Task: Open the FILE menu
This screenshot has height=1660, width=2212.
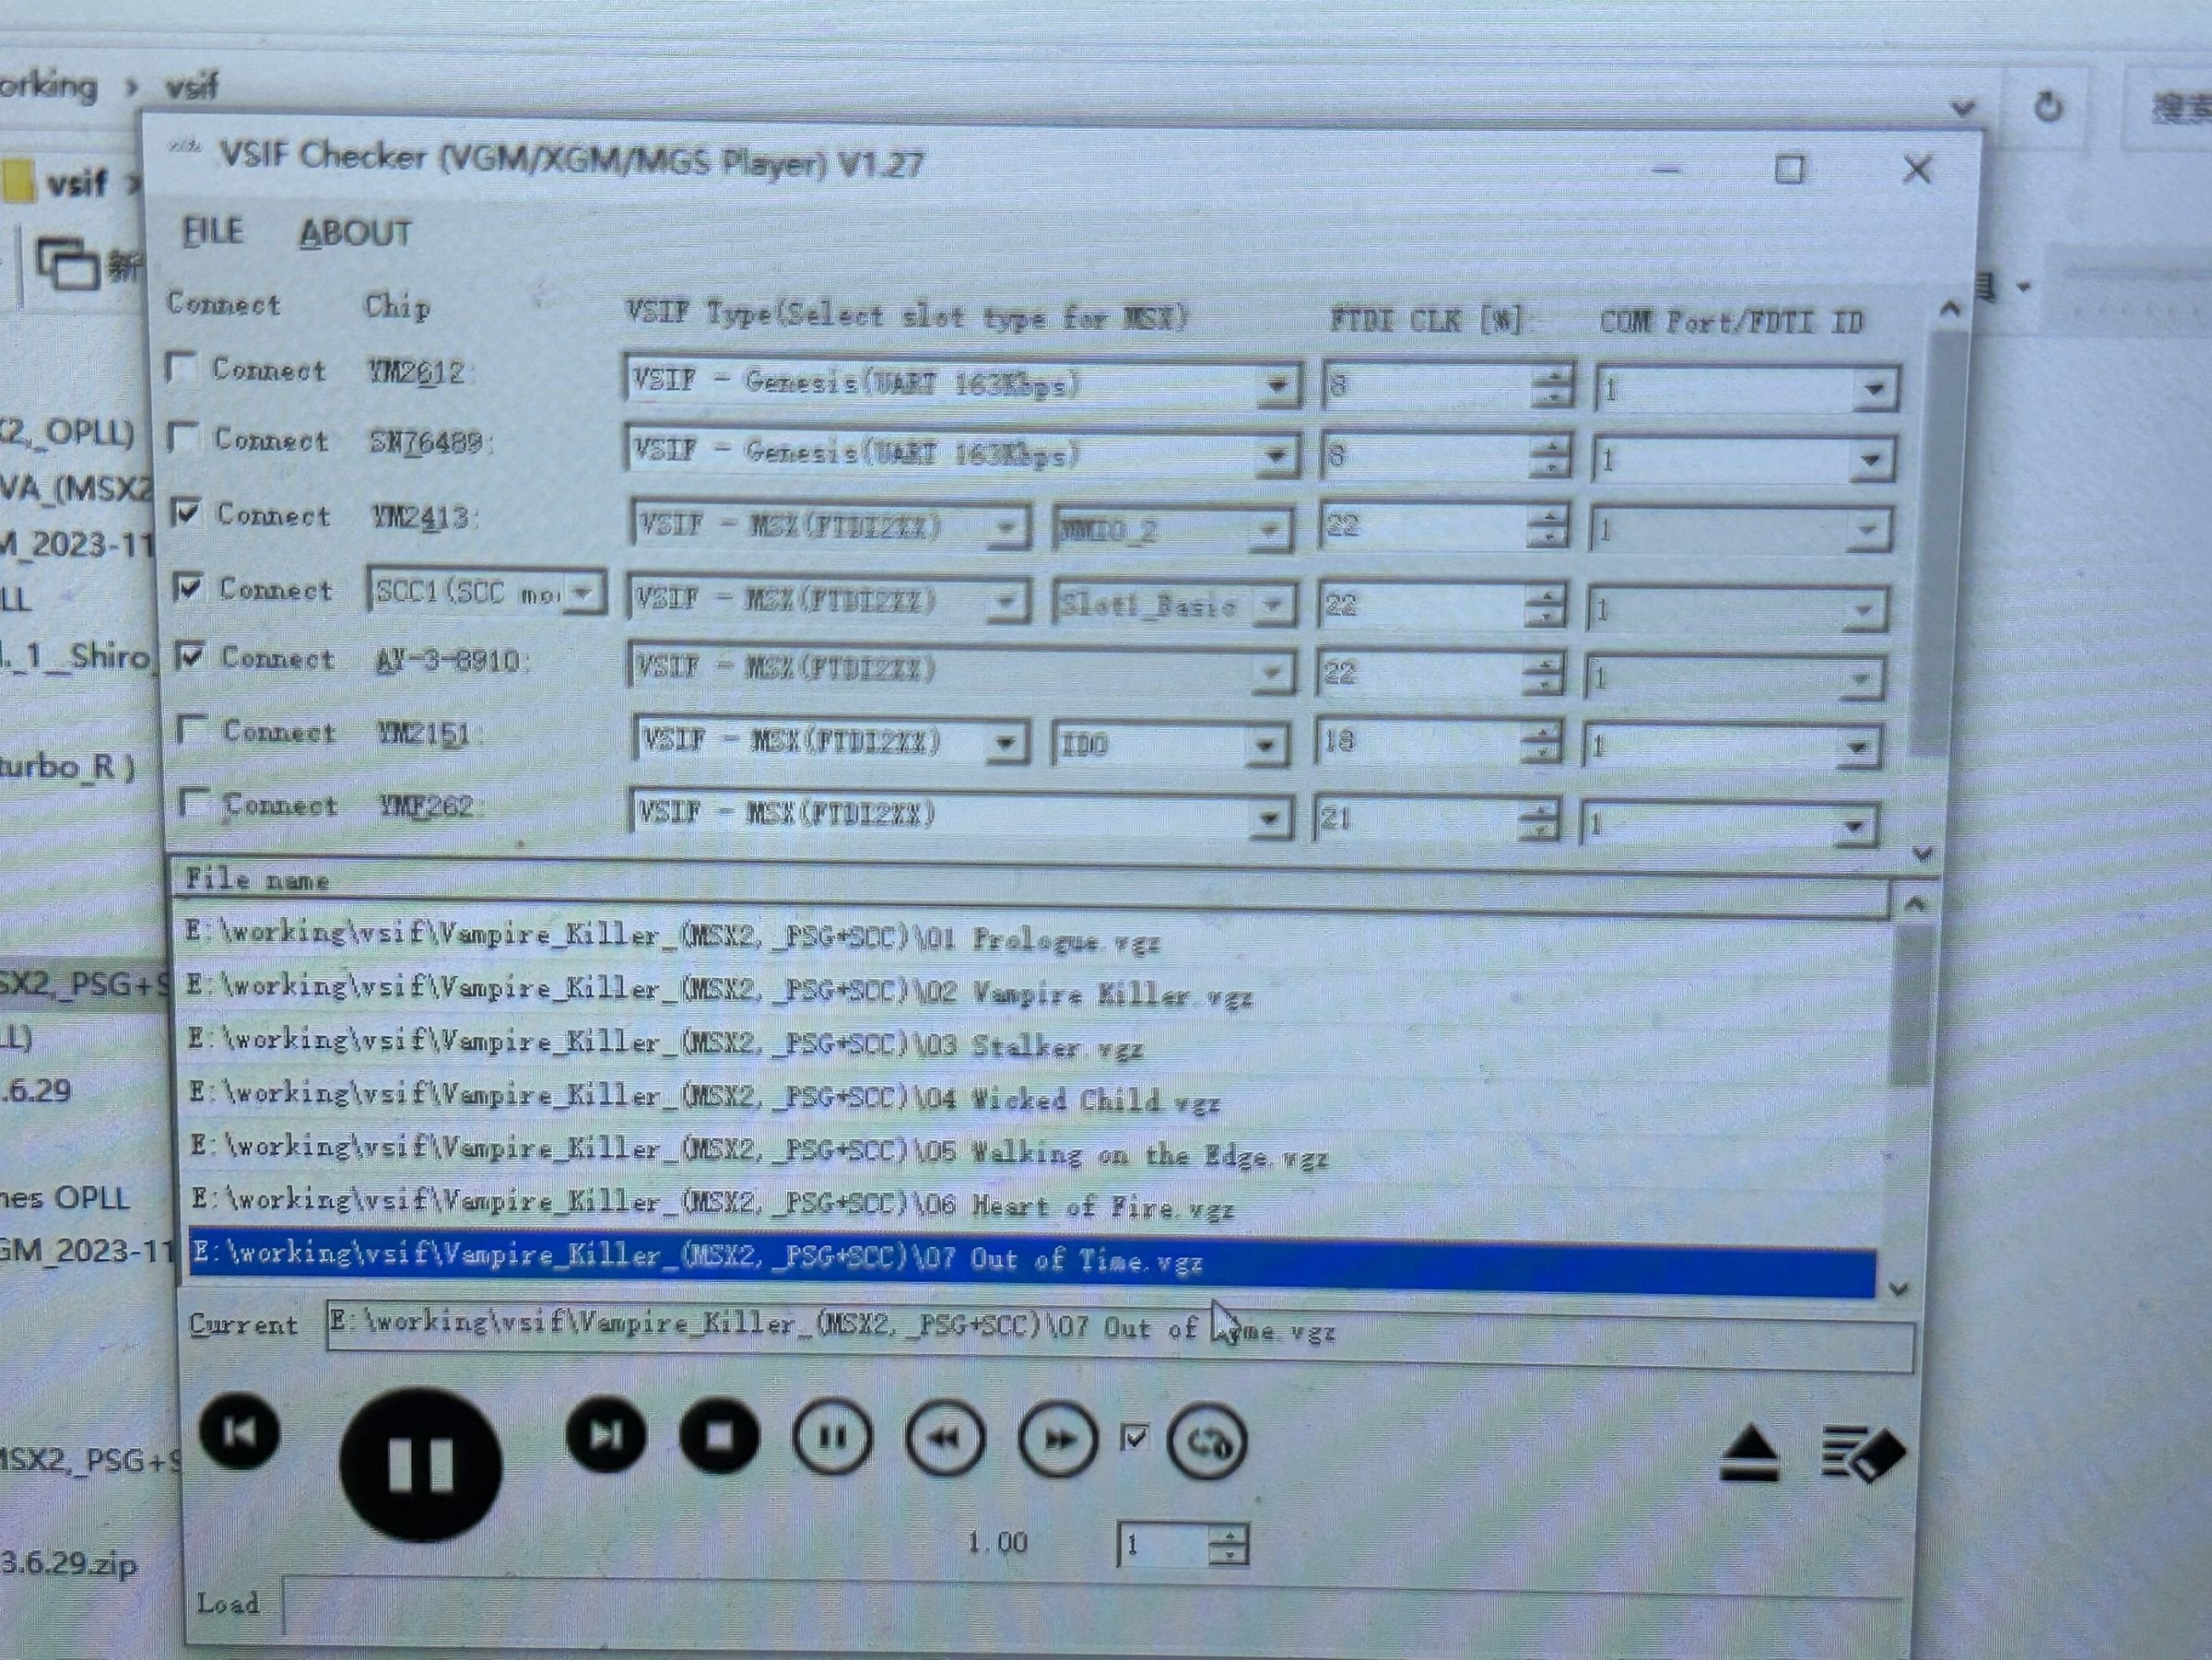Action: pyautogui.click(x=213, y=231)
